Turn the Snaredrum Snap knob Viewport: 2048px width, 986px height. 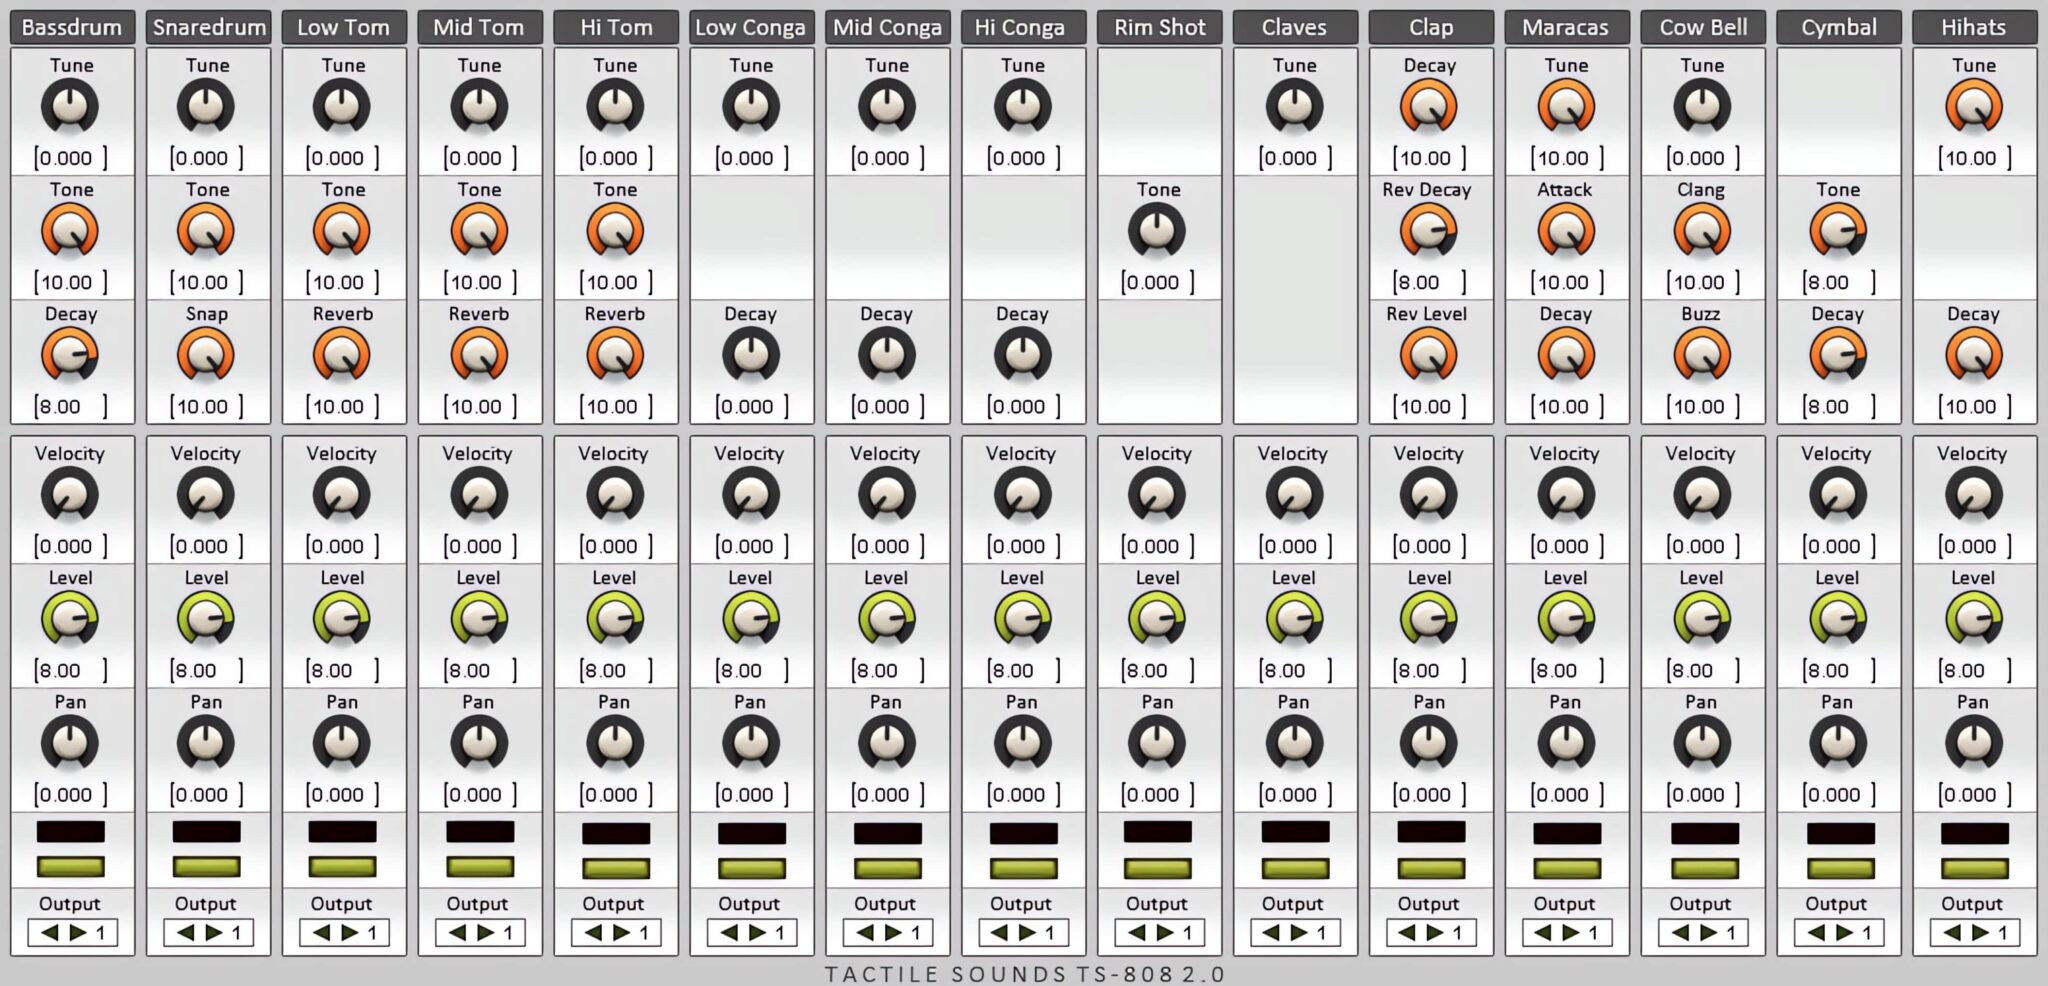pos(205,354)
